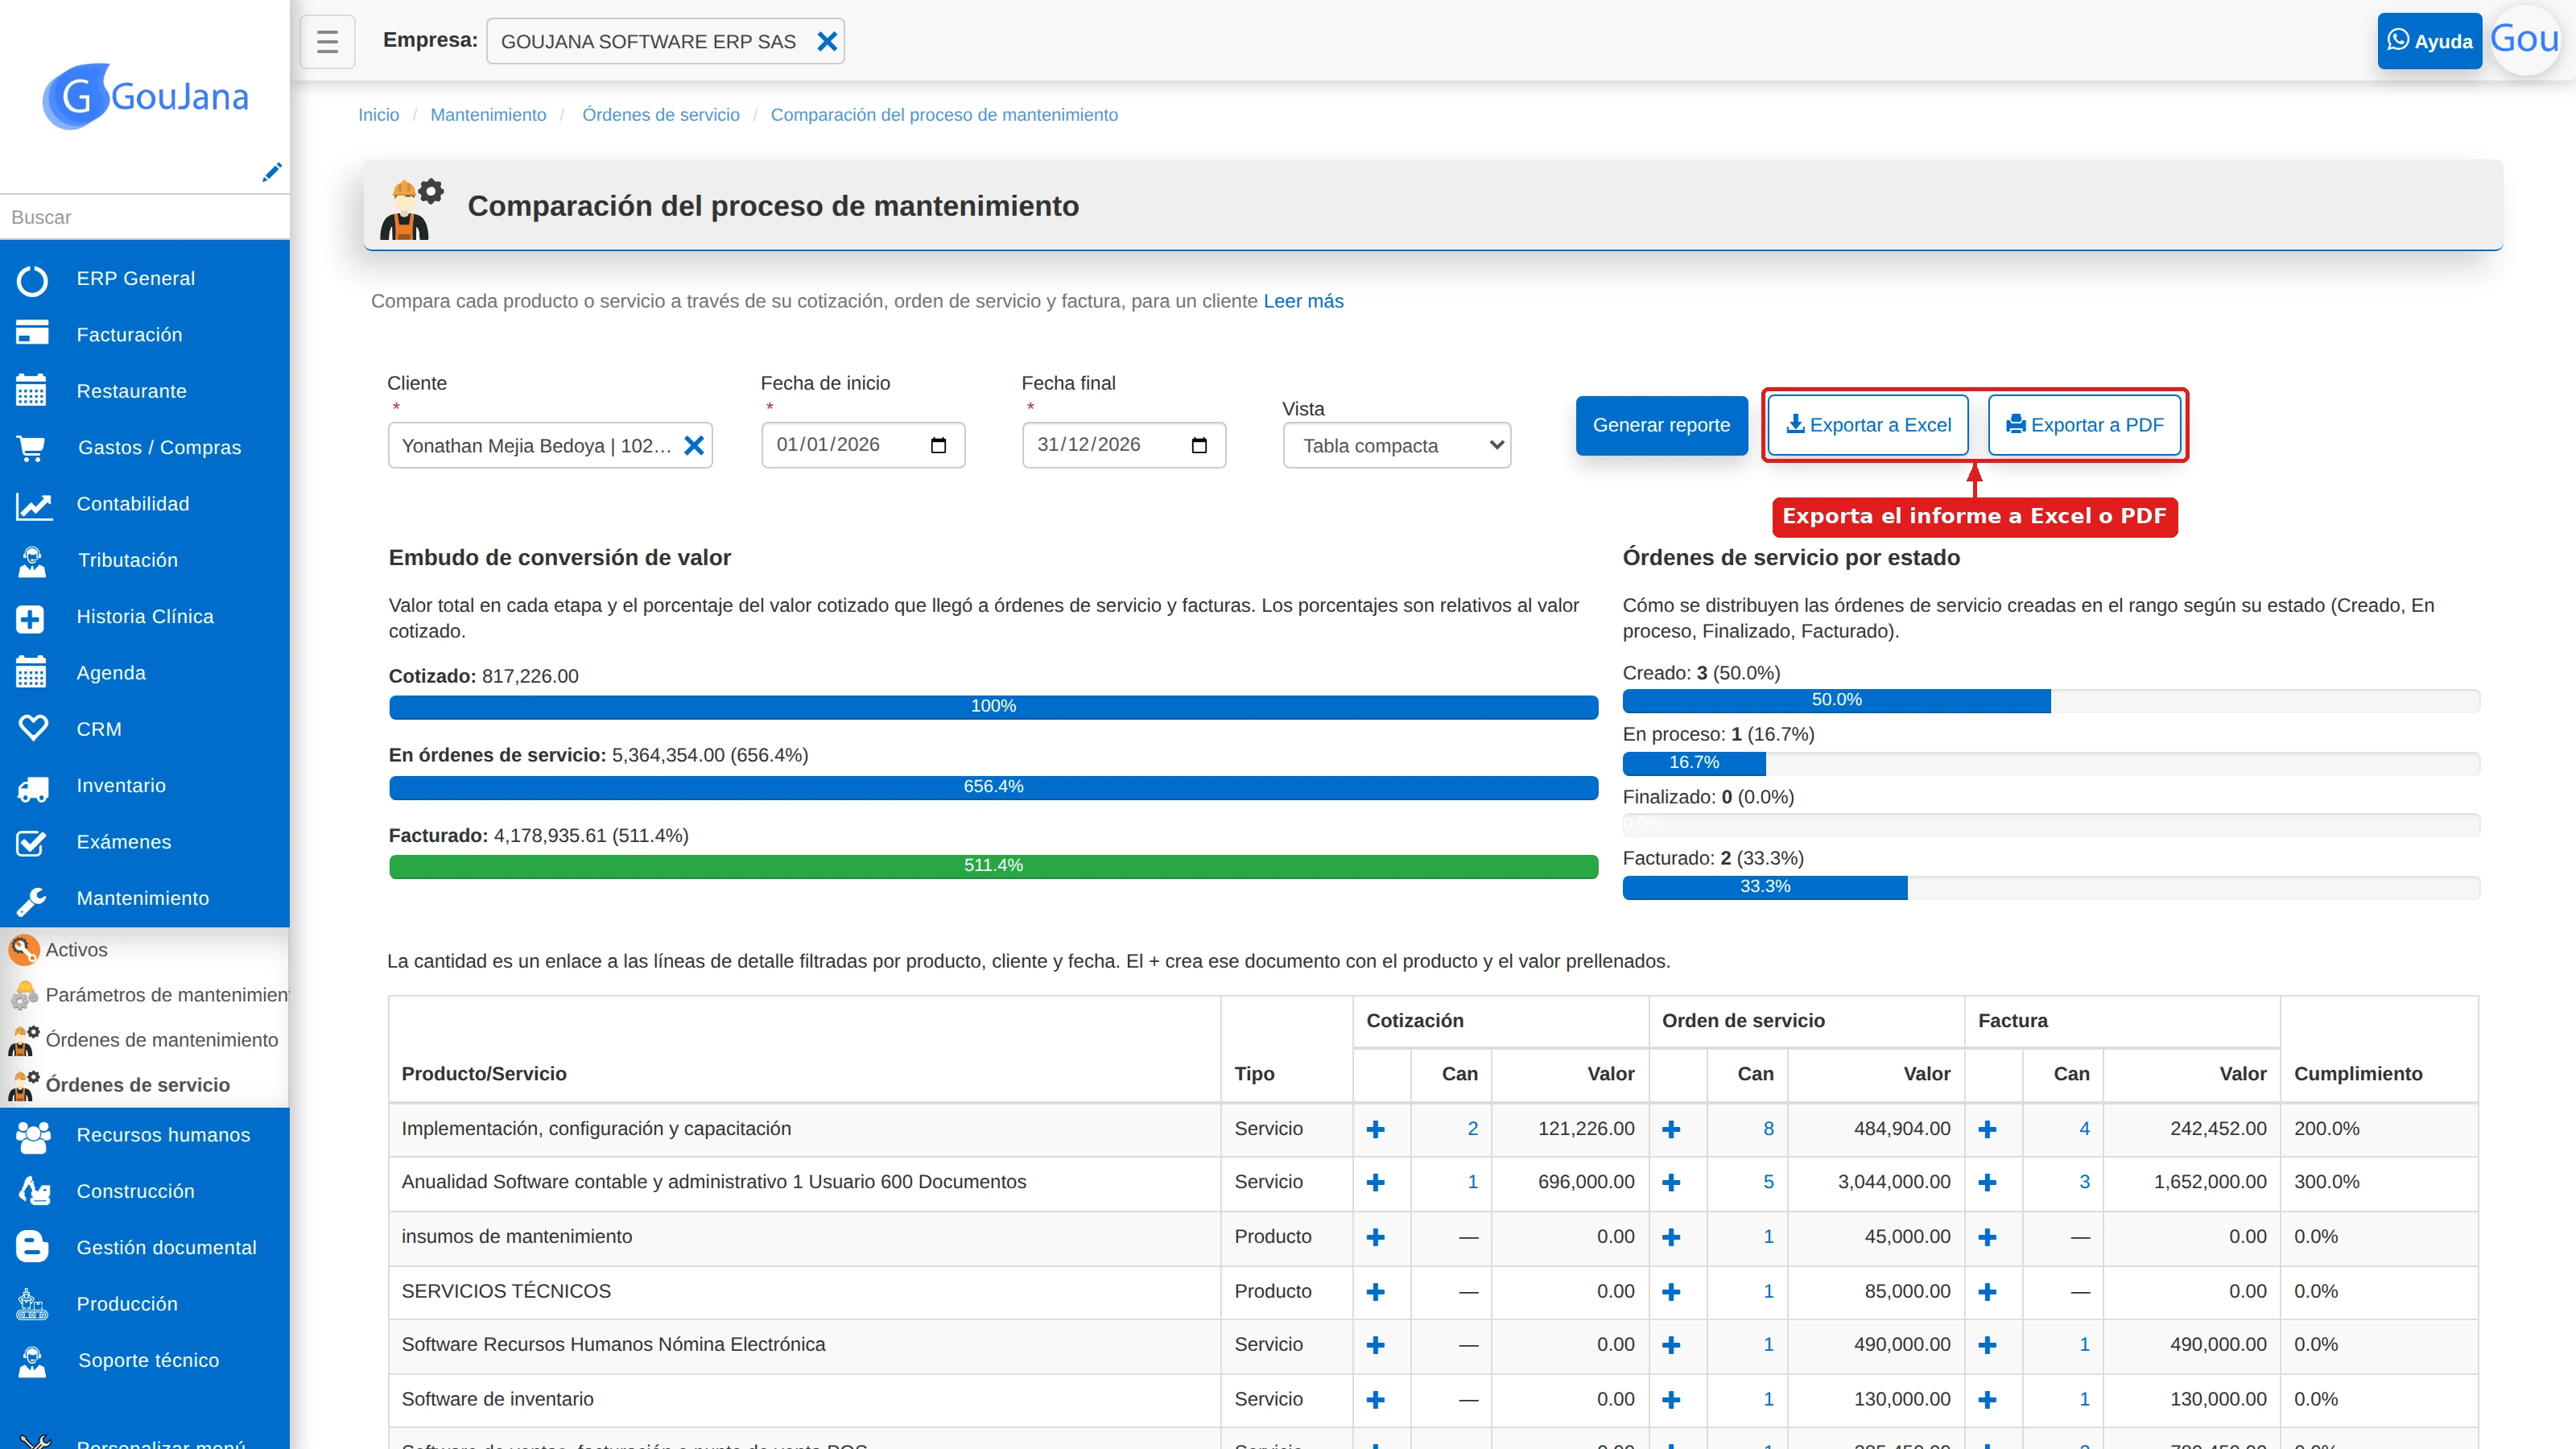This screenshot has width=2576, height=1449.
Task: Add Cotización for SERVICIOS TÉCNICOS
Action: coord(1375,1292)
